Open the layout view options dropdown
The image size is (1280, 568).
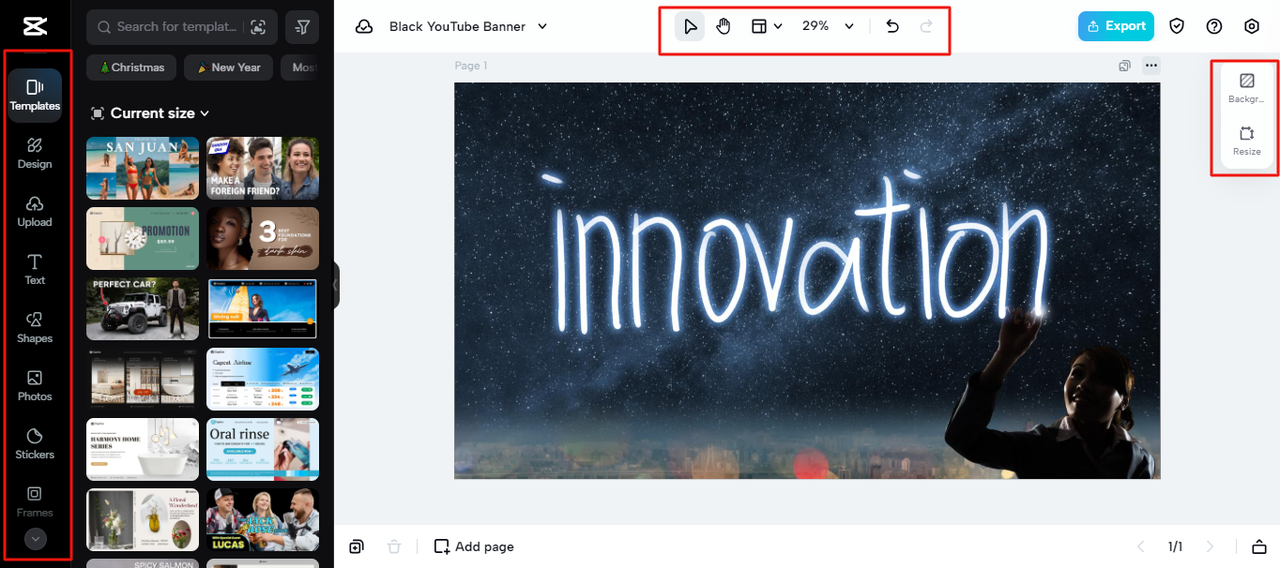(x=766, y=26)
